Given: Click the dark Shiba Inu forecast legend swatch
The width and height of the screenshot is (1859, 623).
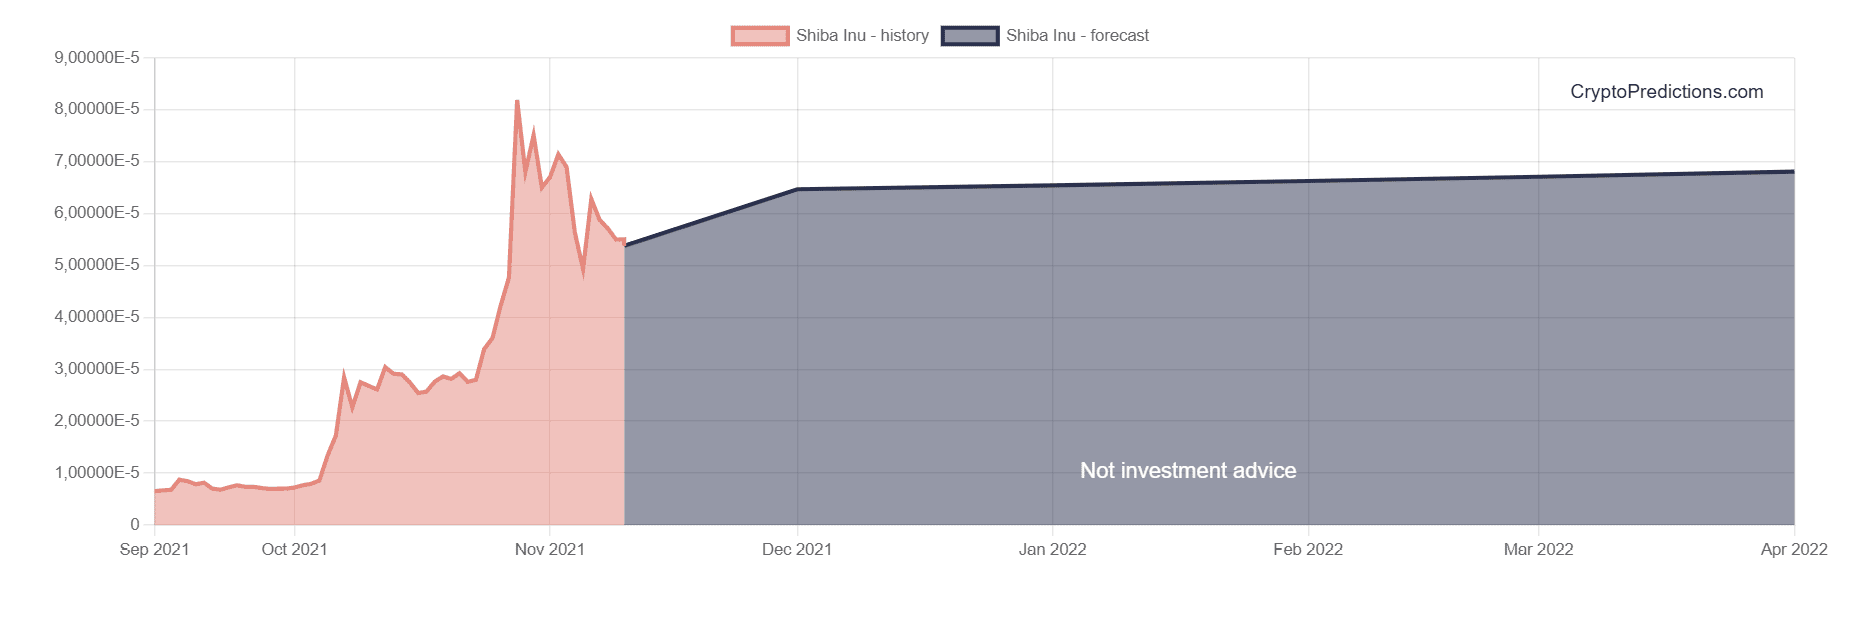Looking at the screenshot, I should [x=969, y=36].
